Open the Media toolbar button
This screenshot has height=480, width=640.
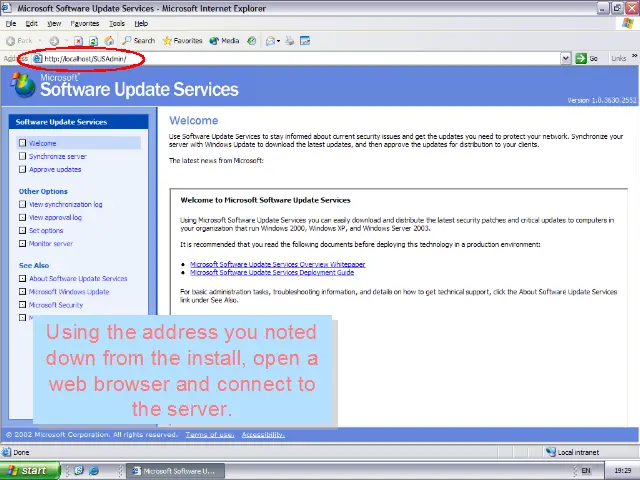coord(224,41)
